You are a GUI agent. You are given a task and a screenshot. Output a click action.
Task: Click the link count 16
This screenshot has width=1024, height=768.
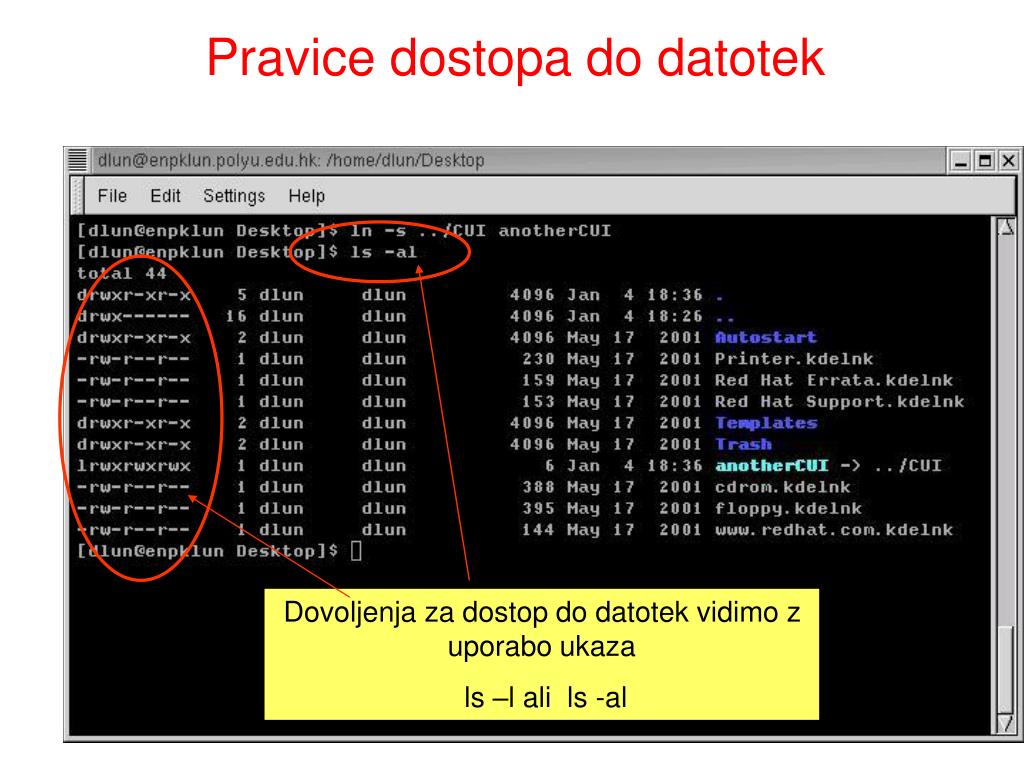[236, 316]
